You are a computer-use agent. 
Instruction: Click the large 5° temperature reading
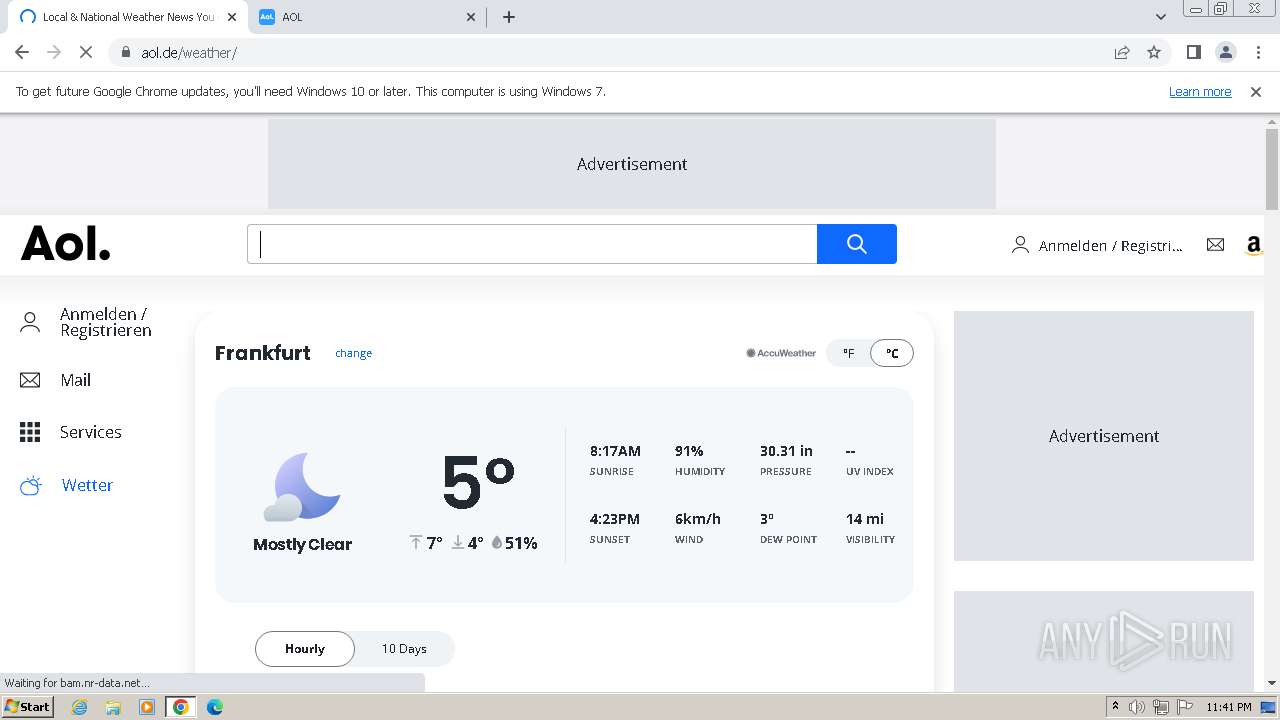coord(478,483)
